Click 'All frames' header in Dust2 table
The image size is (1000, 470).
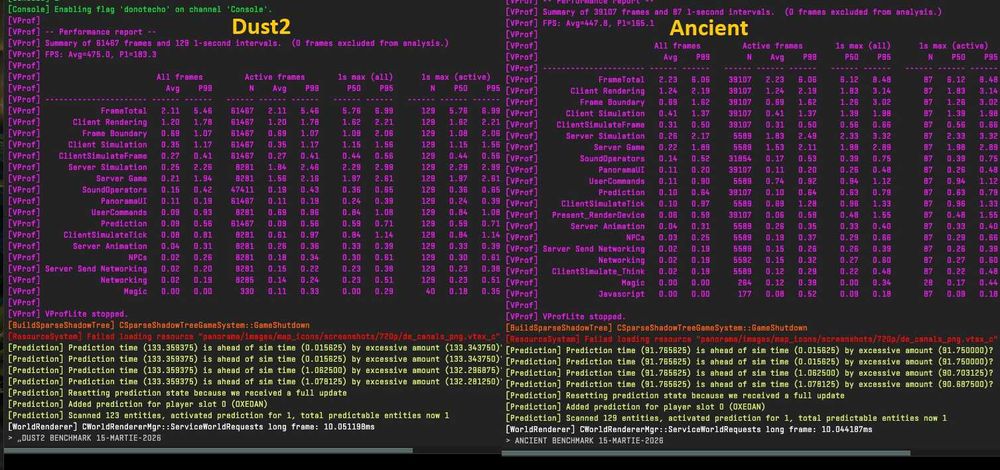click(179, 77)
